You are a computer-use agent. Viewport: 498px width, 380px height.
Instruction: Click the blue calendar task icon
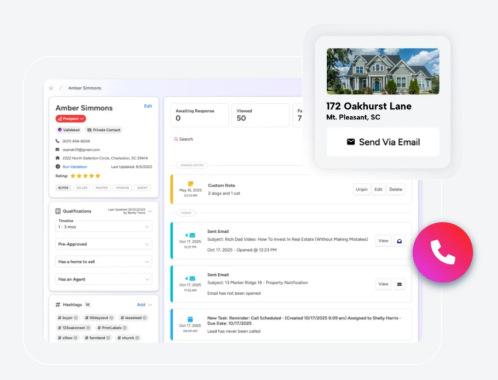[x=190, y=319]
